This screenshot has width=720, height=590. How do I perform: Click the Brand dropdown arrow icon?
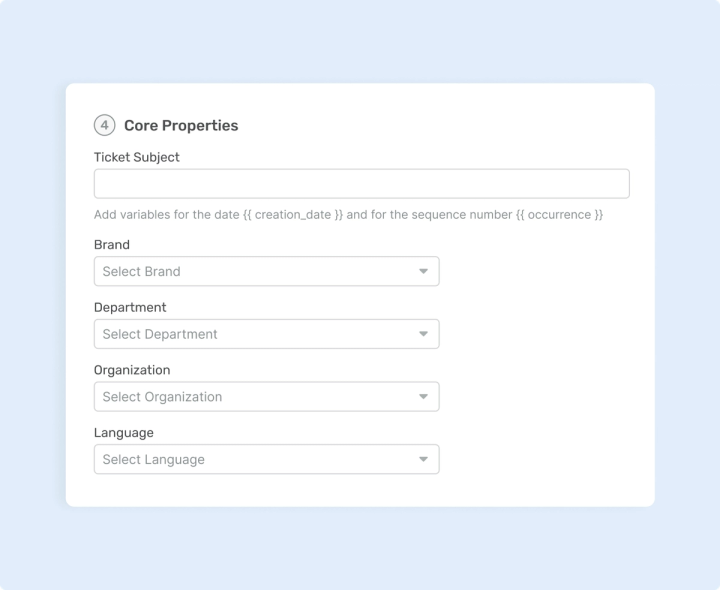(x=423, y=271)
